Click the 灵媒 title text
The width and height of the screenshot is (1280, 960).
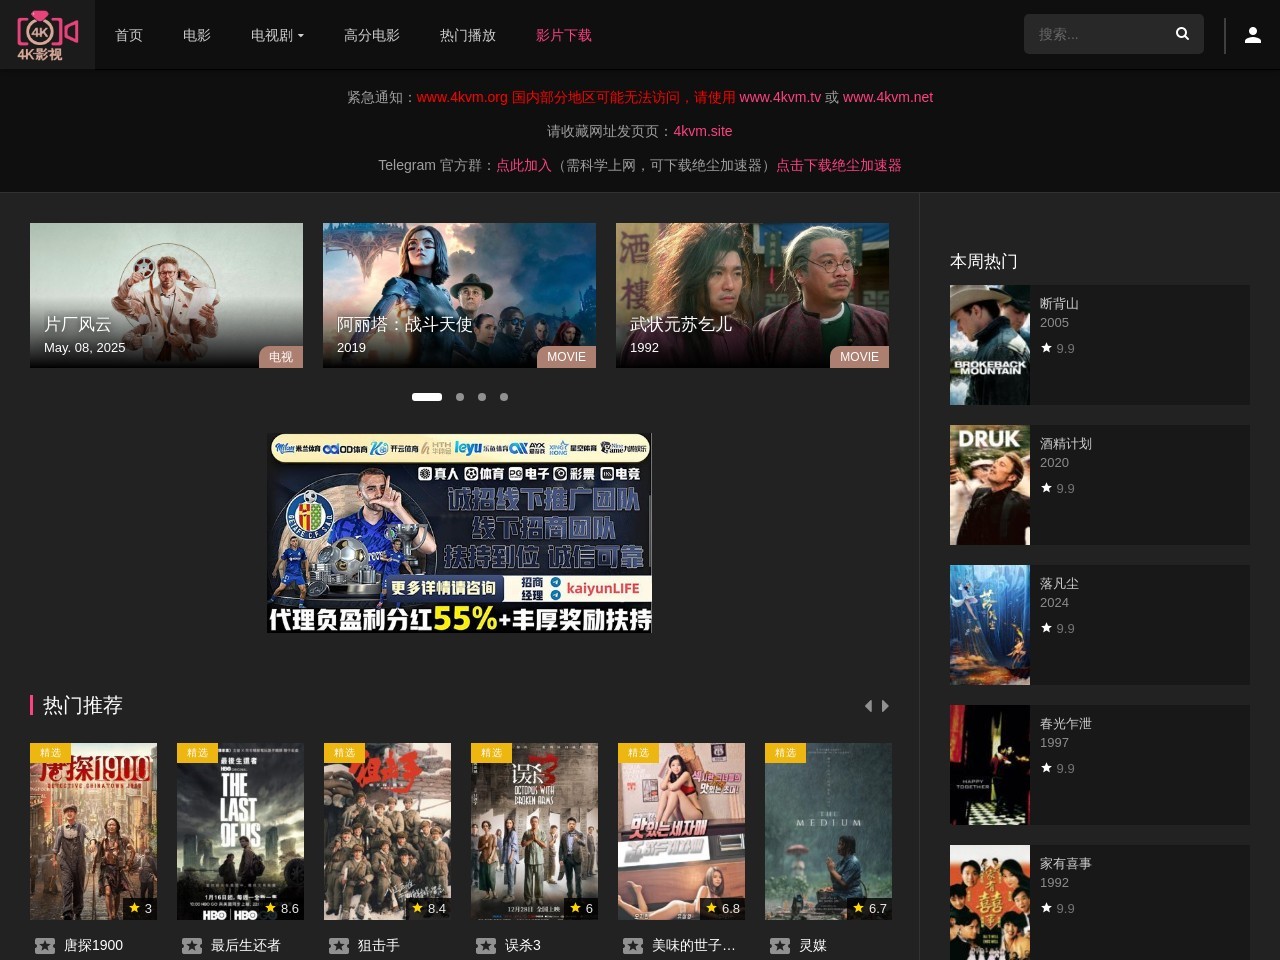coord(813,945)
